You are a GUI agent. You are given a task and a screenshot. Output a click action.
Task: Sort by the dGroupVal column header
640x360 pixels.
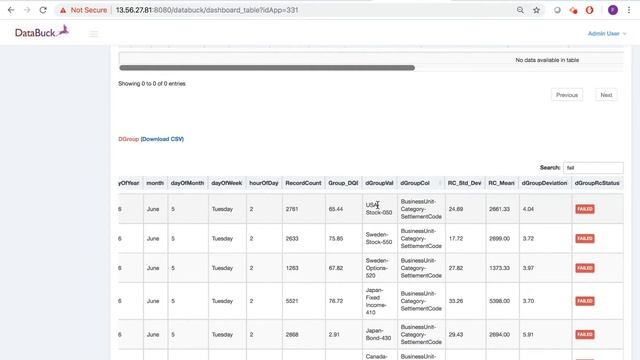pyautogui.click(x=379, y=183)
